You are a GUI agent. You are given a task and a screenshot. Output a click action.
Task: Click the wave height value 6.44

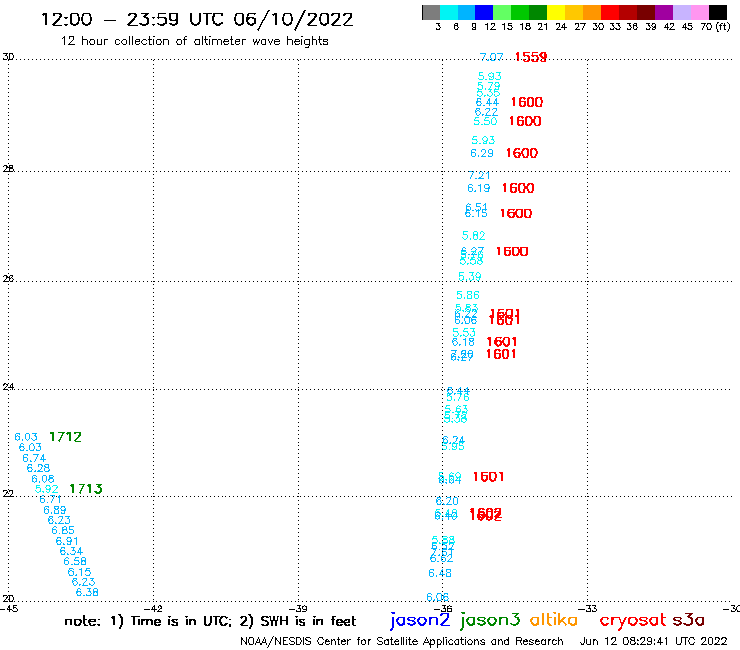pos(487,102)
